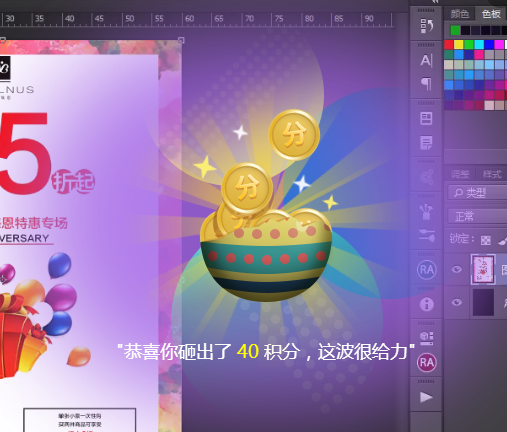Switch to the 样式 tab
This screenshot has height=432, width=507.
click(x=492, y=174)
